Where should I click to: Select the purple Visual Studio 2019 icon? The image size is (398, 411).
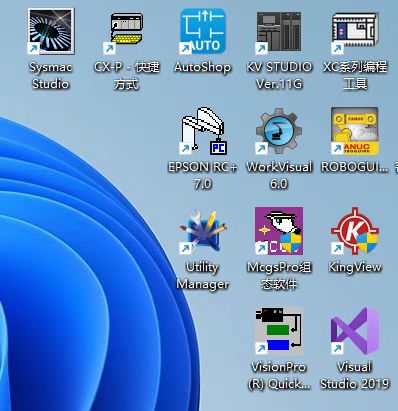coord(355,331)
